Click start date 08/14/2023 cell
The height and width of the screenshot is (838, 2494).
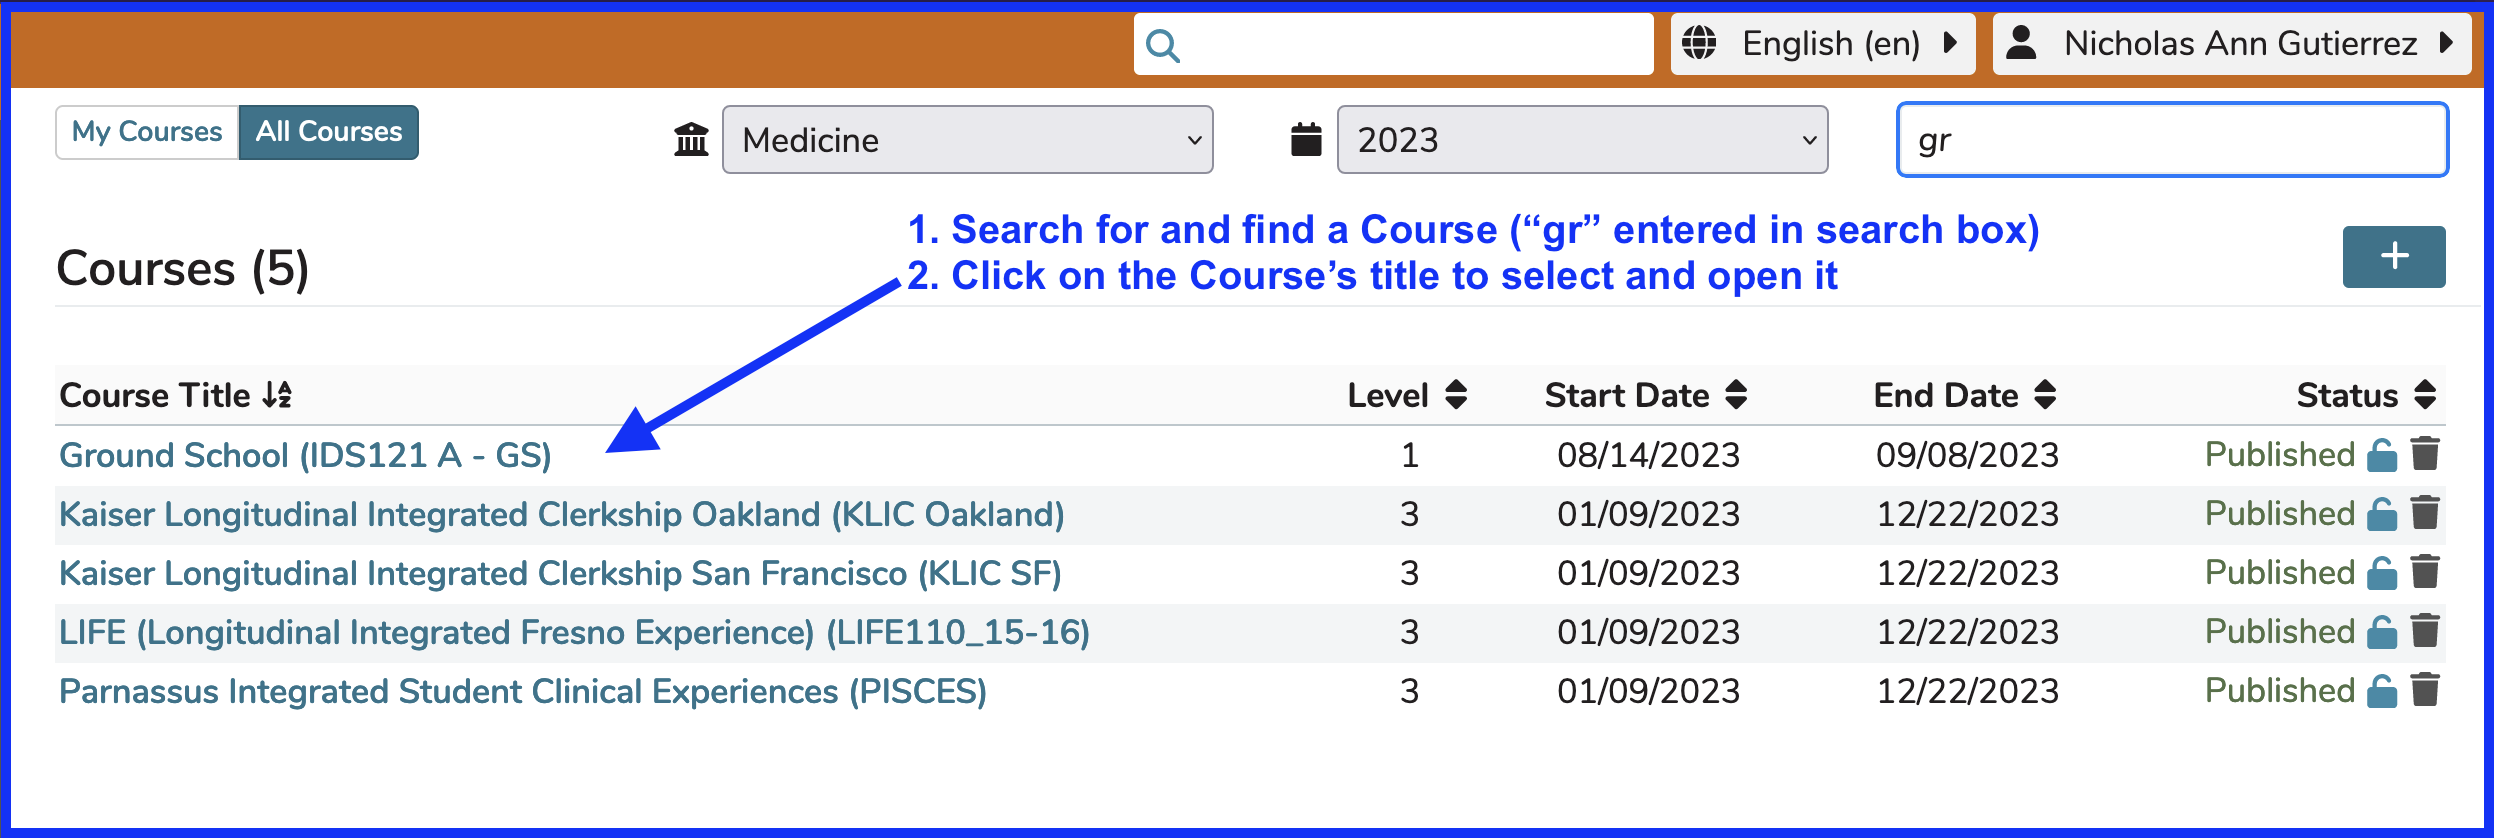click(1649, 455)
